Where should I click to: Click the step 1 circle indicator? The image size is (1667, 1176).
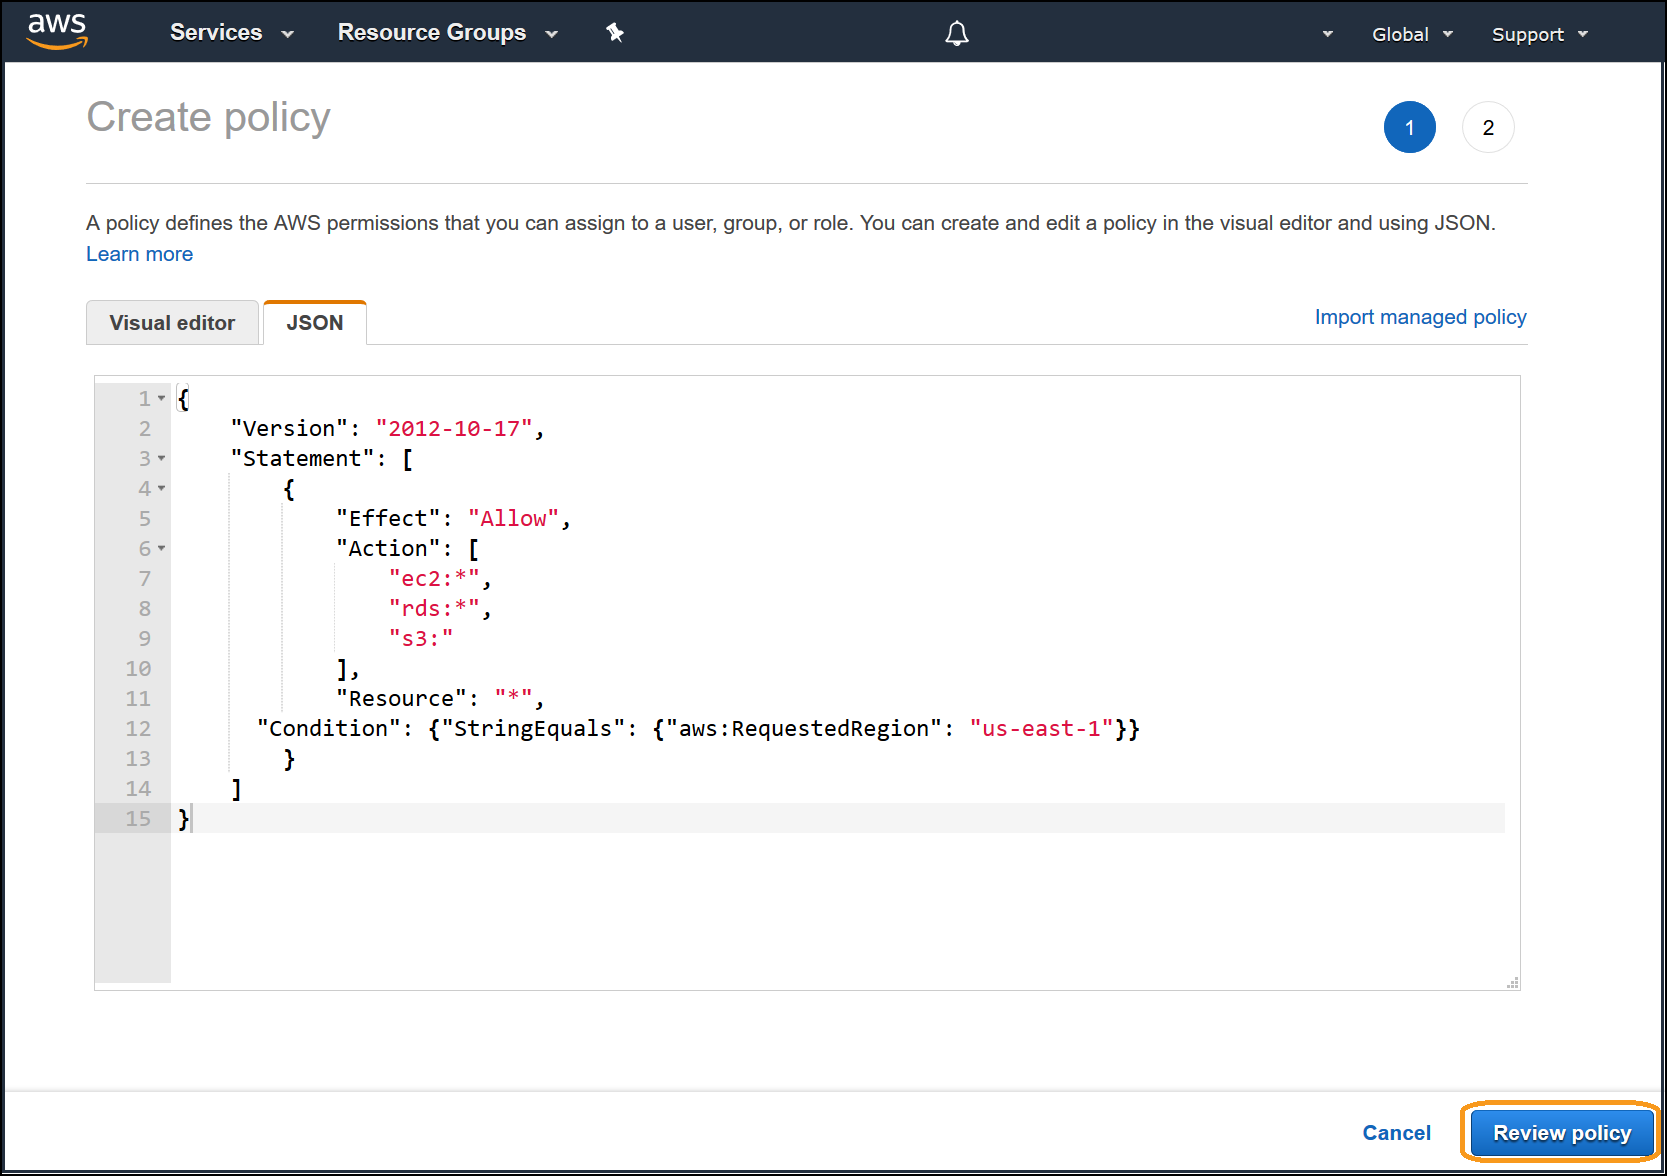click(1409, 127)
